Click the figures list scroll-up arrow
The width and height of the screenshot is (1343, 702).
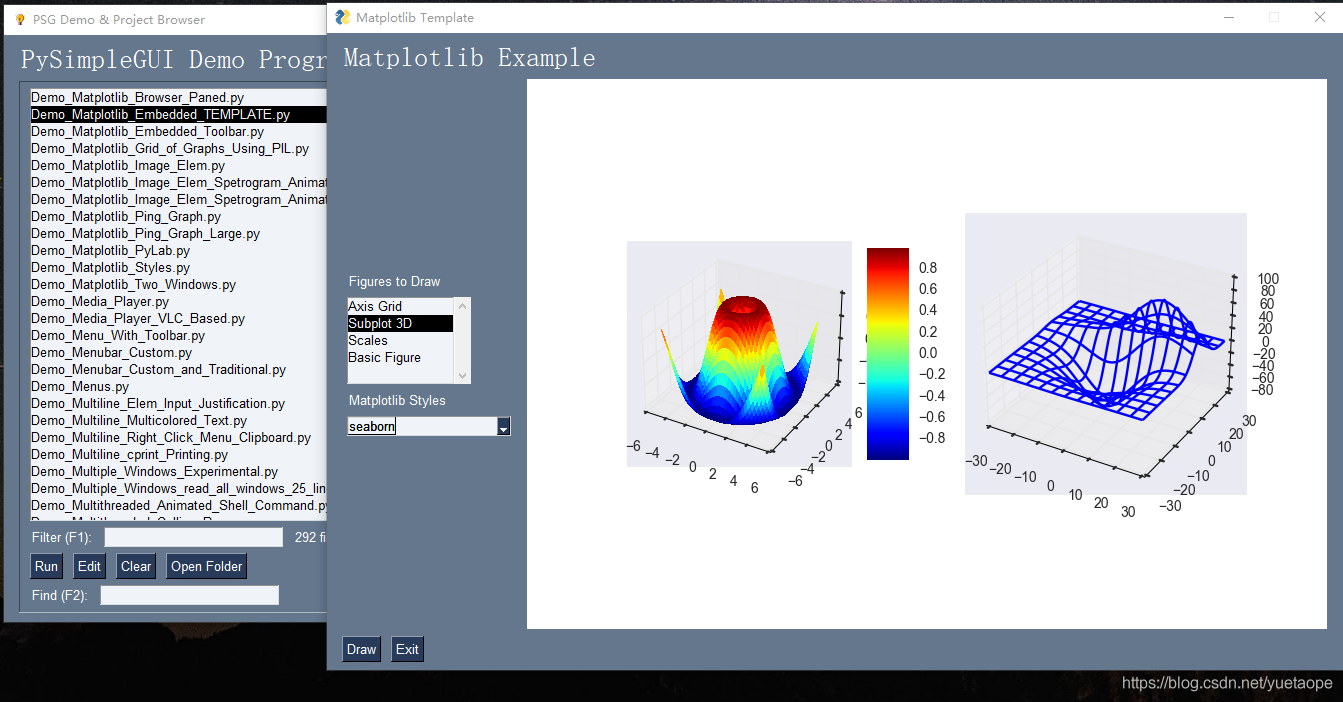[462, 305]
